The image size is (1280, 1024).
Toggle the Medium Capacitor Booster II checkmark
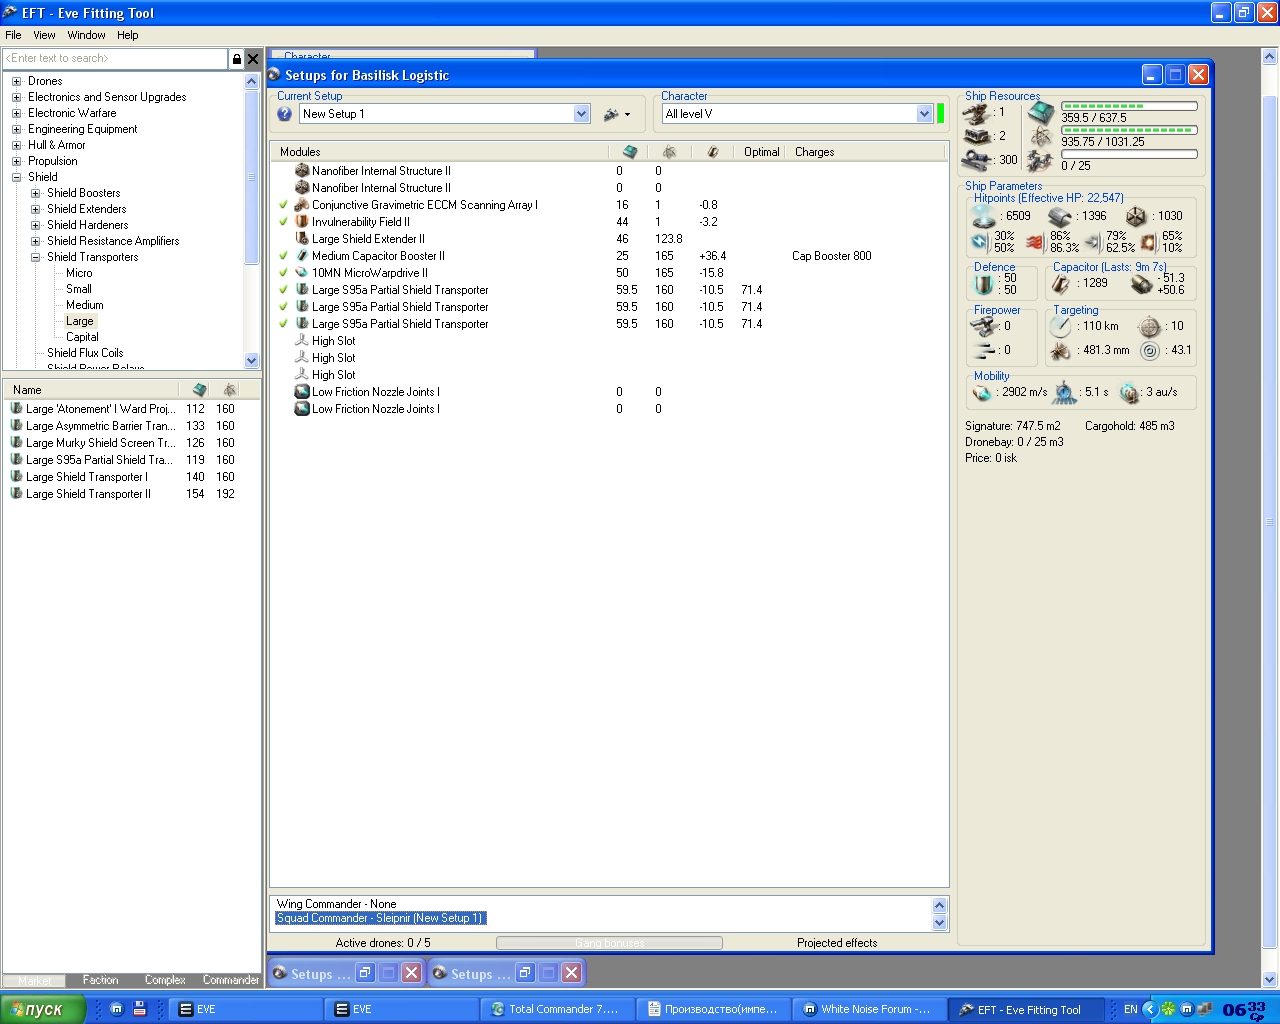point(284,256)
